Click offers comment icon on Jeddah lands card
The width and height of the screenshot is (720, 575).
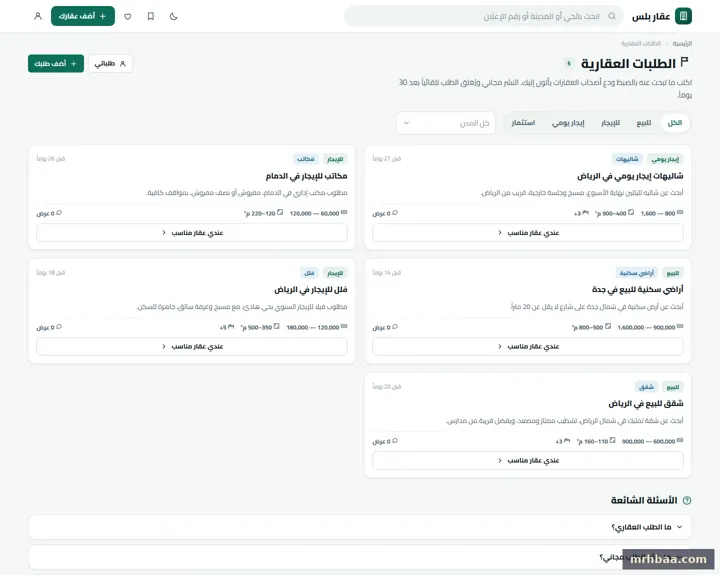(395, 327)
